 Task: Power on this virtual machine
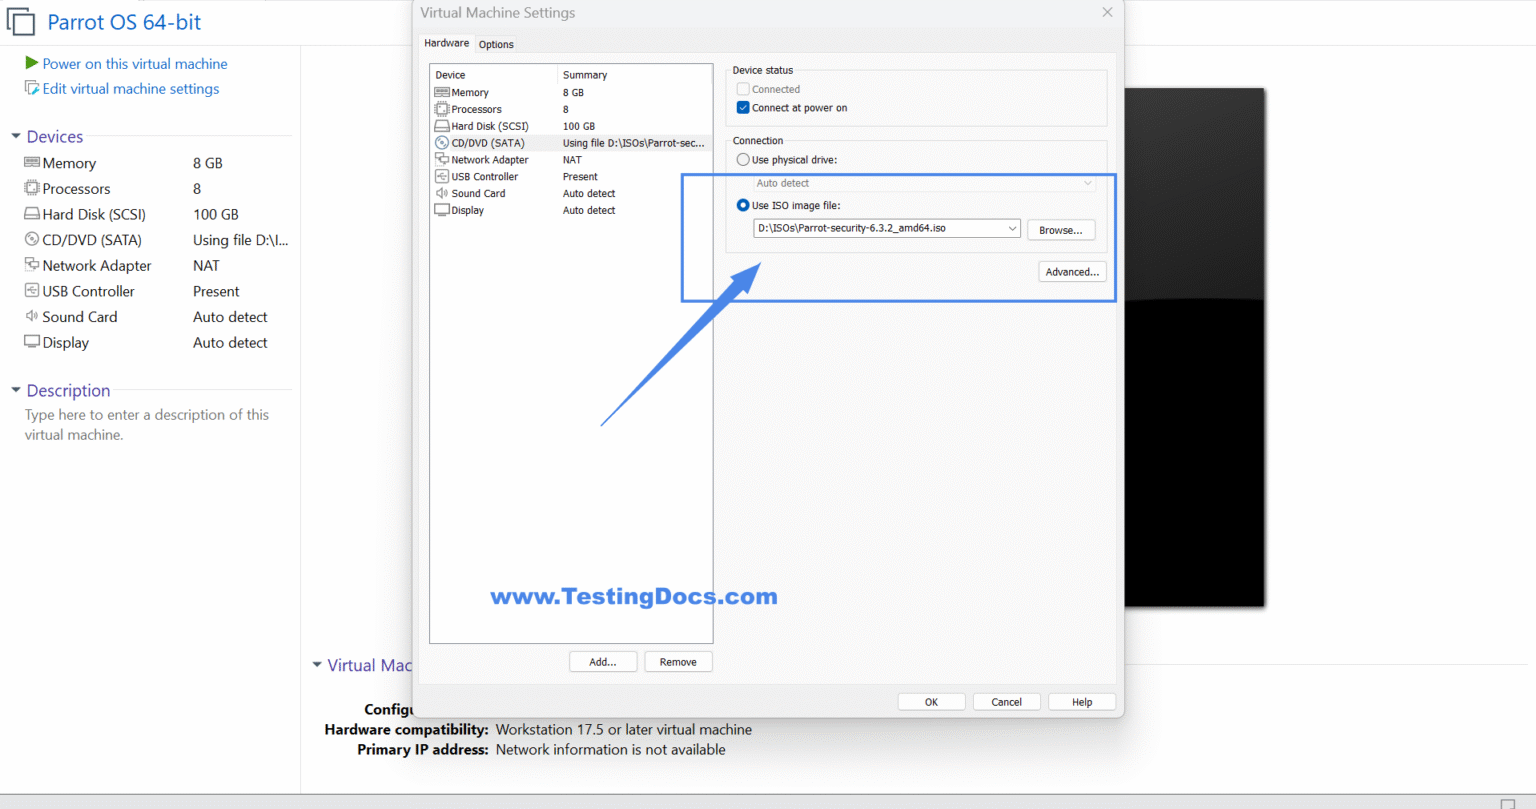133,63
